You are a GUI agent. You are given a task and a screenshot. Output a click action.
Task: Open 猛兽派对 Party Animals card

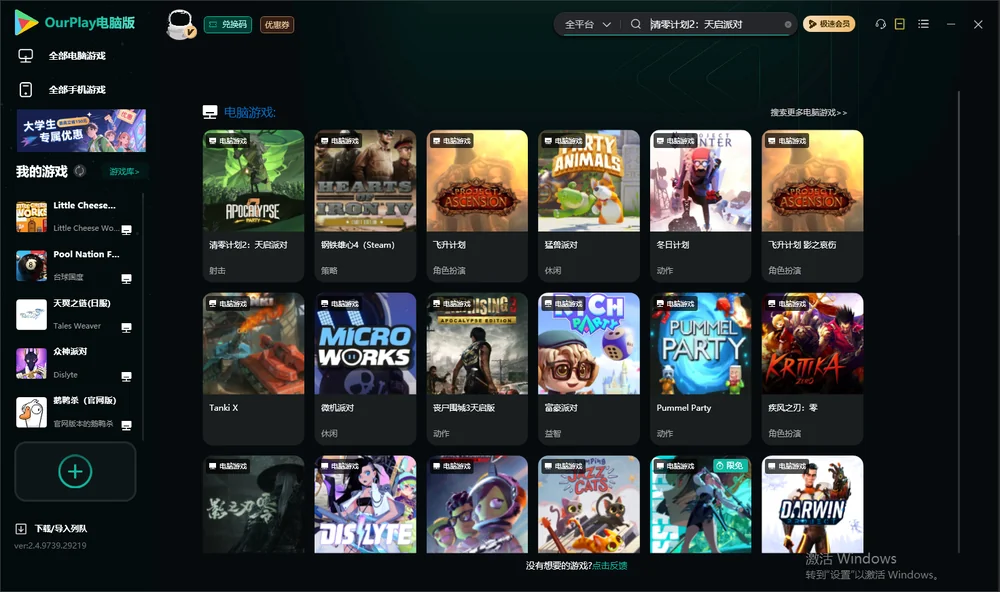click(x=589, y=205)
